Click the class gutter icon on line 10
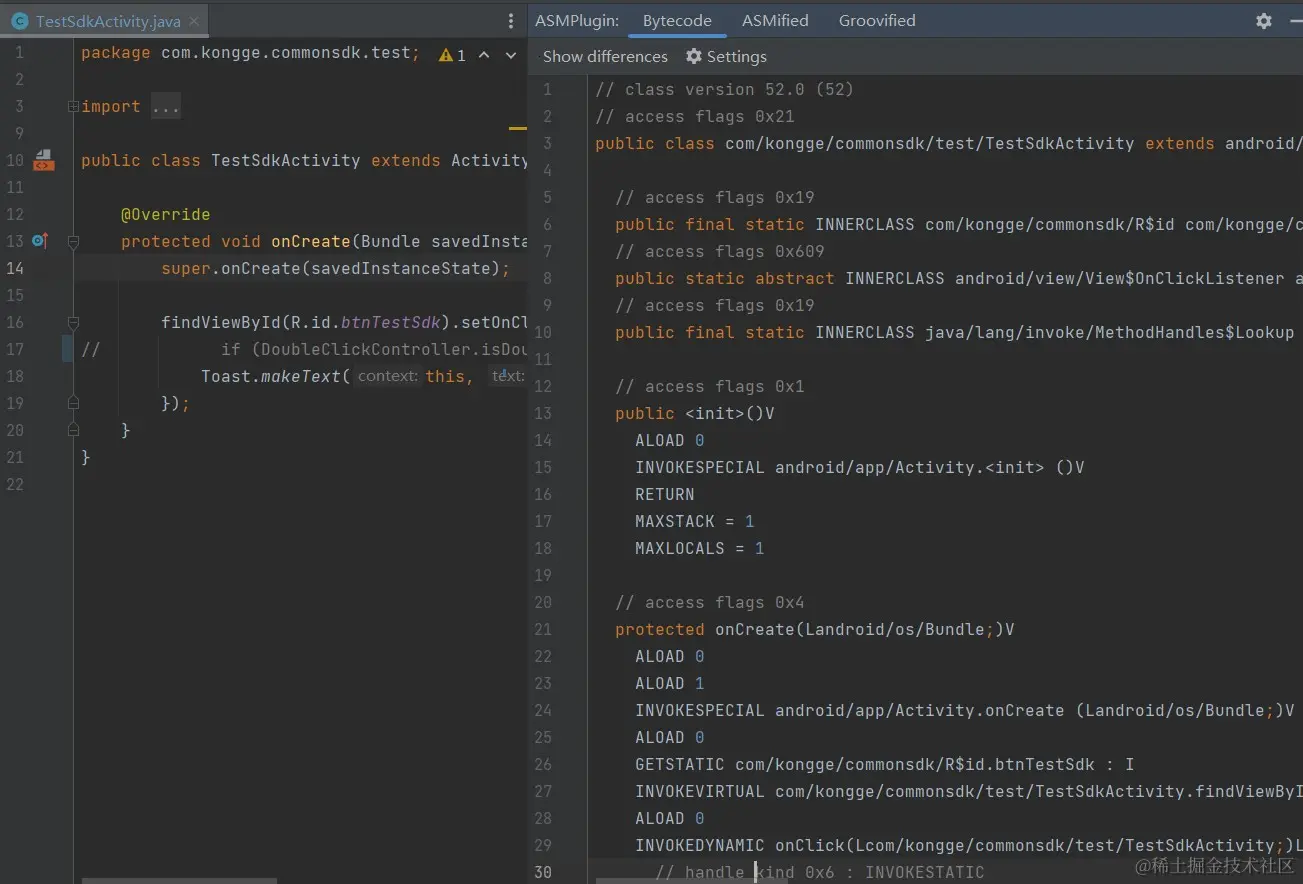 click(44, 160)
